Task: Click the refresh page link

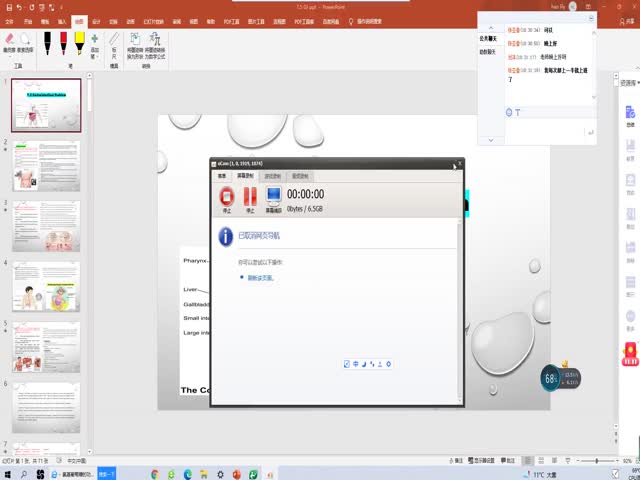Action: click(260, 277)
